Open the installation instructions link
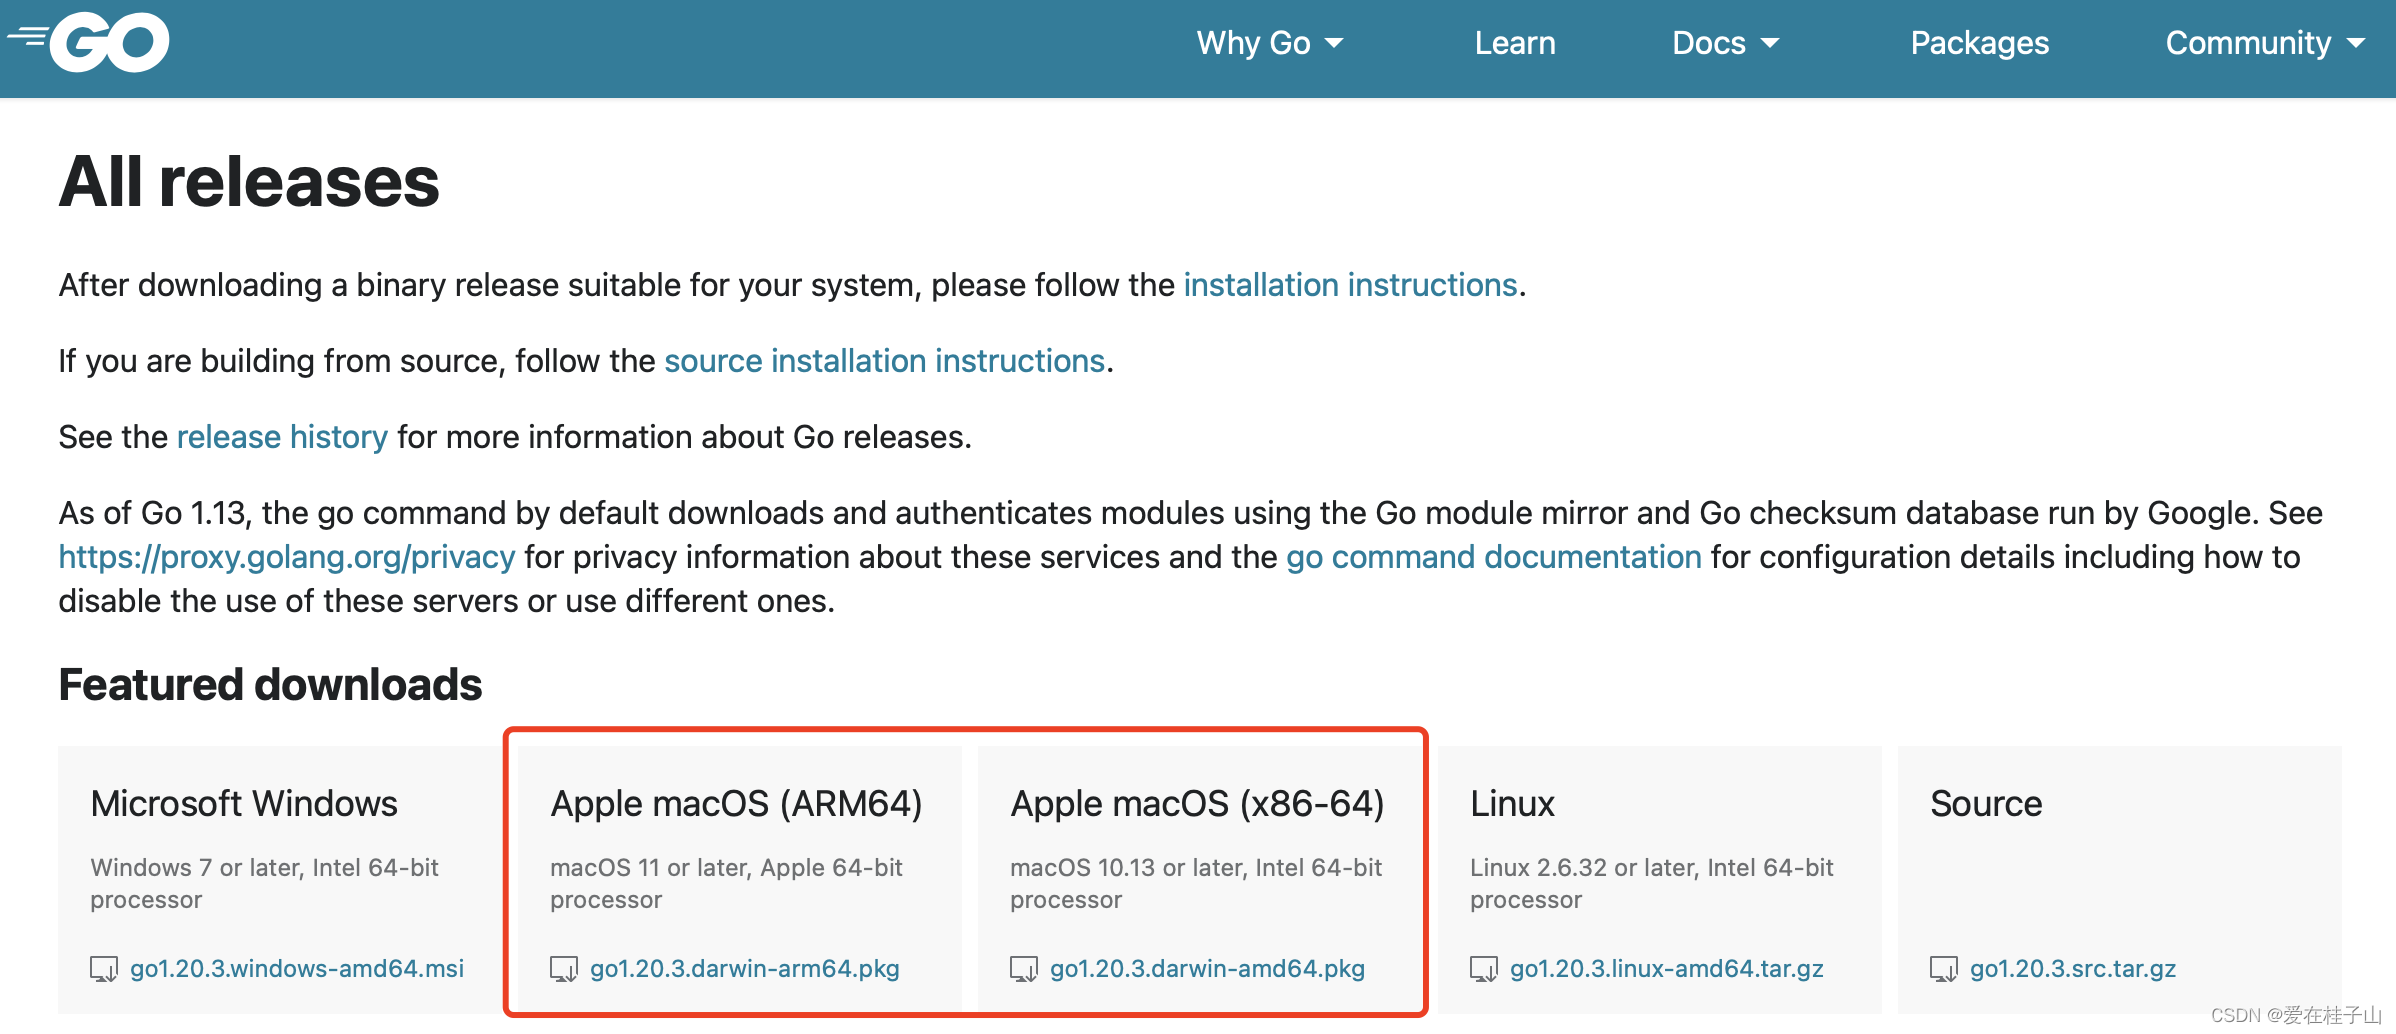 coord(1350,285)
